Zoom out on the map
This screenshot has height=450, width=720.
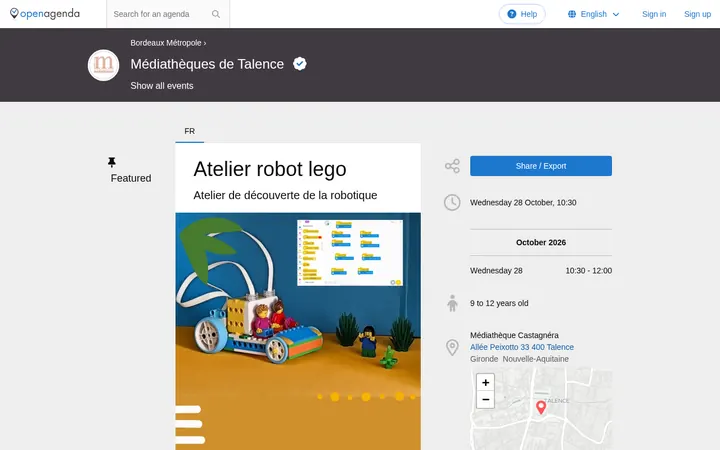[485, 399]
